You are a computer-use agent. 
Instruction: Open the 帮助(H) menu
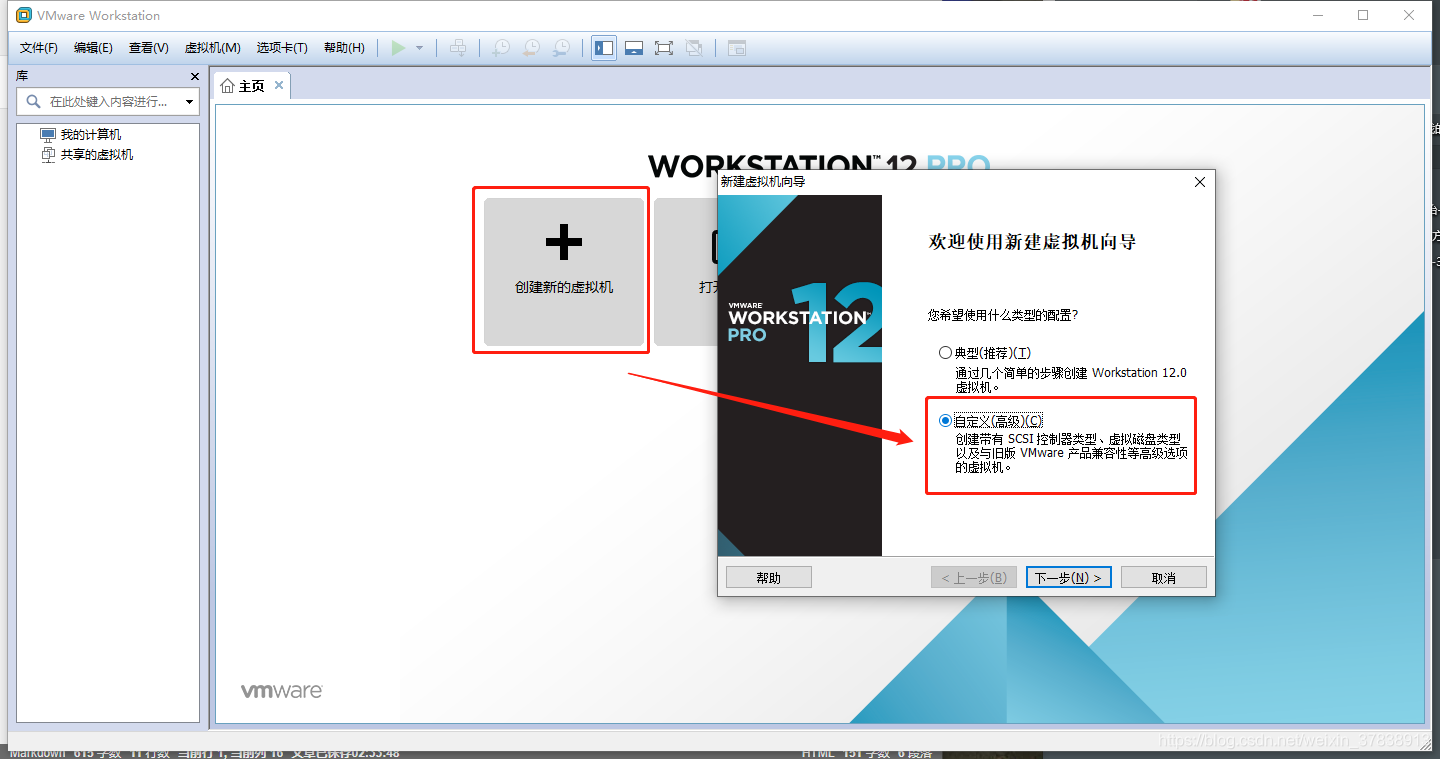[344, 48]
